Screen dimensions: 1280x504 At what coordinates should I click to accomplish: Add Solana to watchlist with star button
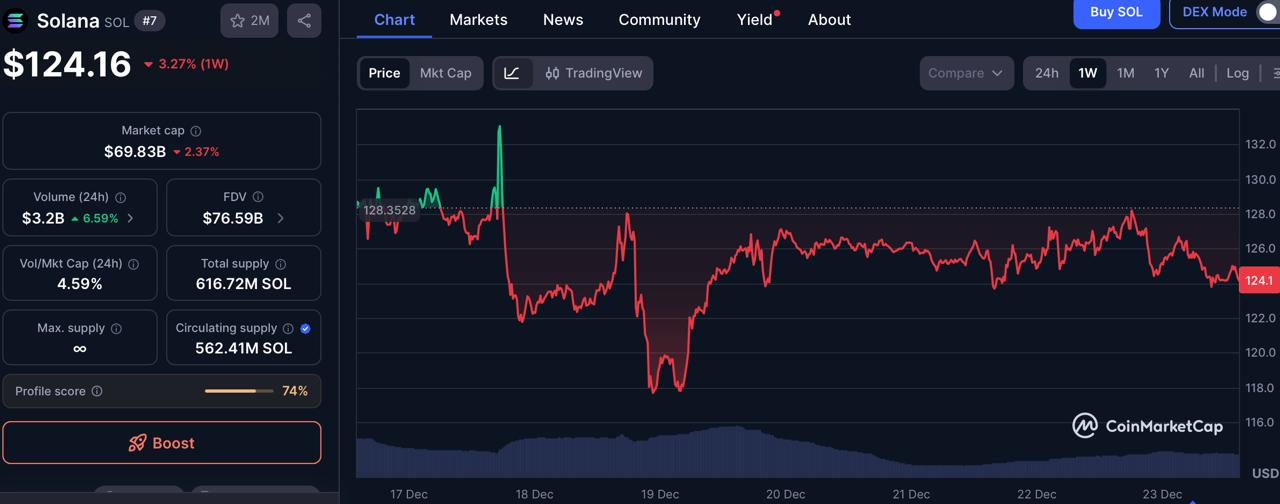(249, 20)
